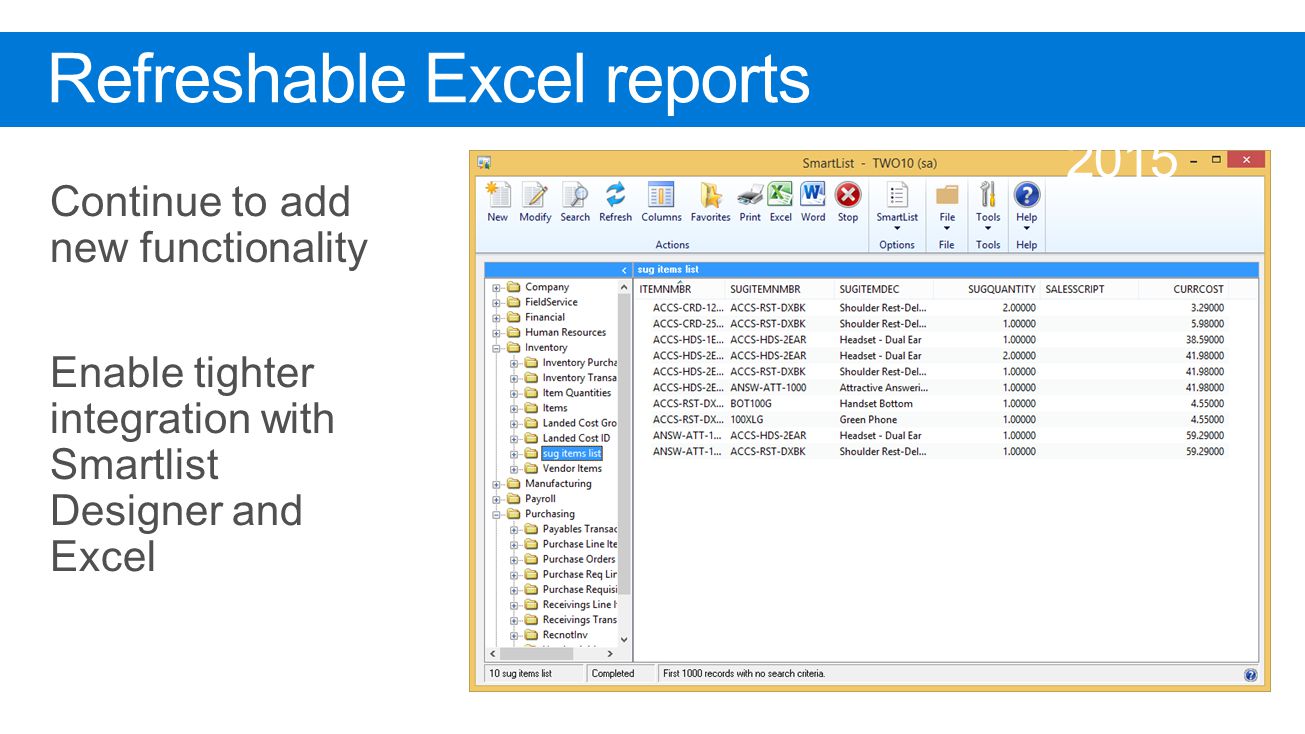Click the help icon in the status bar
This screenshot has width=1305, height=734.
point(1250,675)
